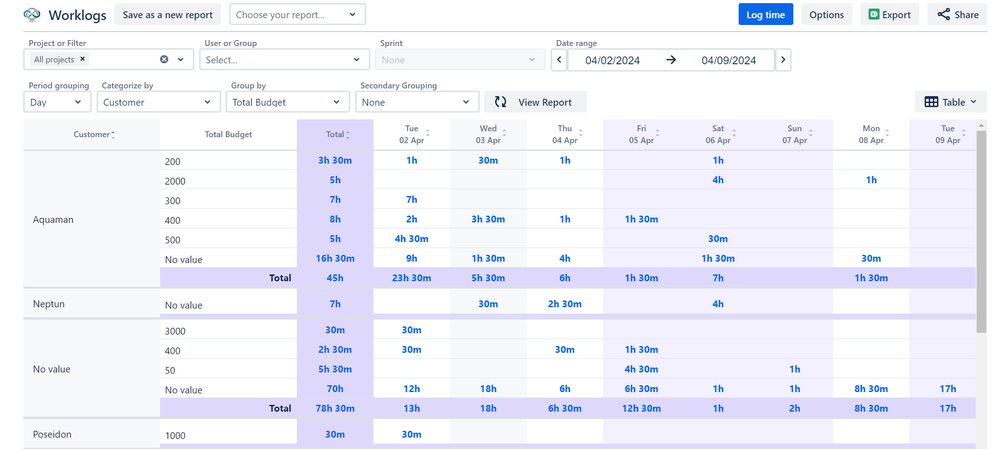This screenshot has height=449, width=999.
Task: Click the end date 04/09/2024 field
Action: coord(729,60)
